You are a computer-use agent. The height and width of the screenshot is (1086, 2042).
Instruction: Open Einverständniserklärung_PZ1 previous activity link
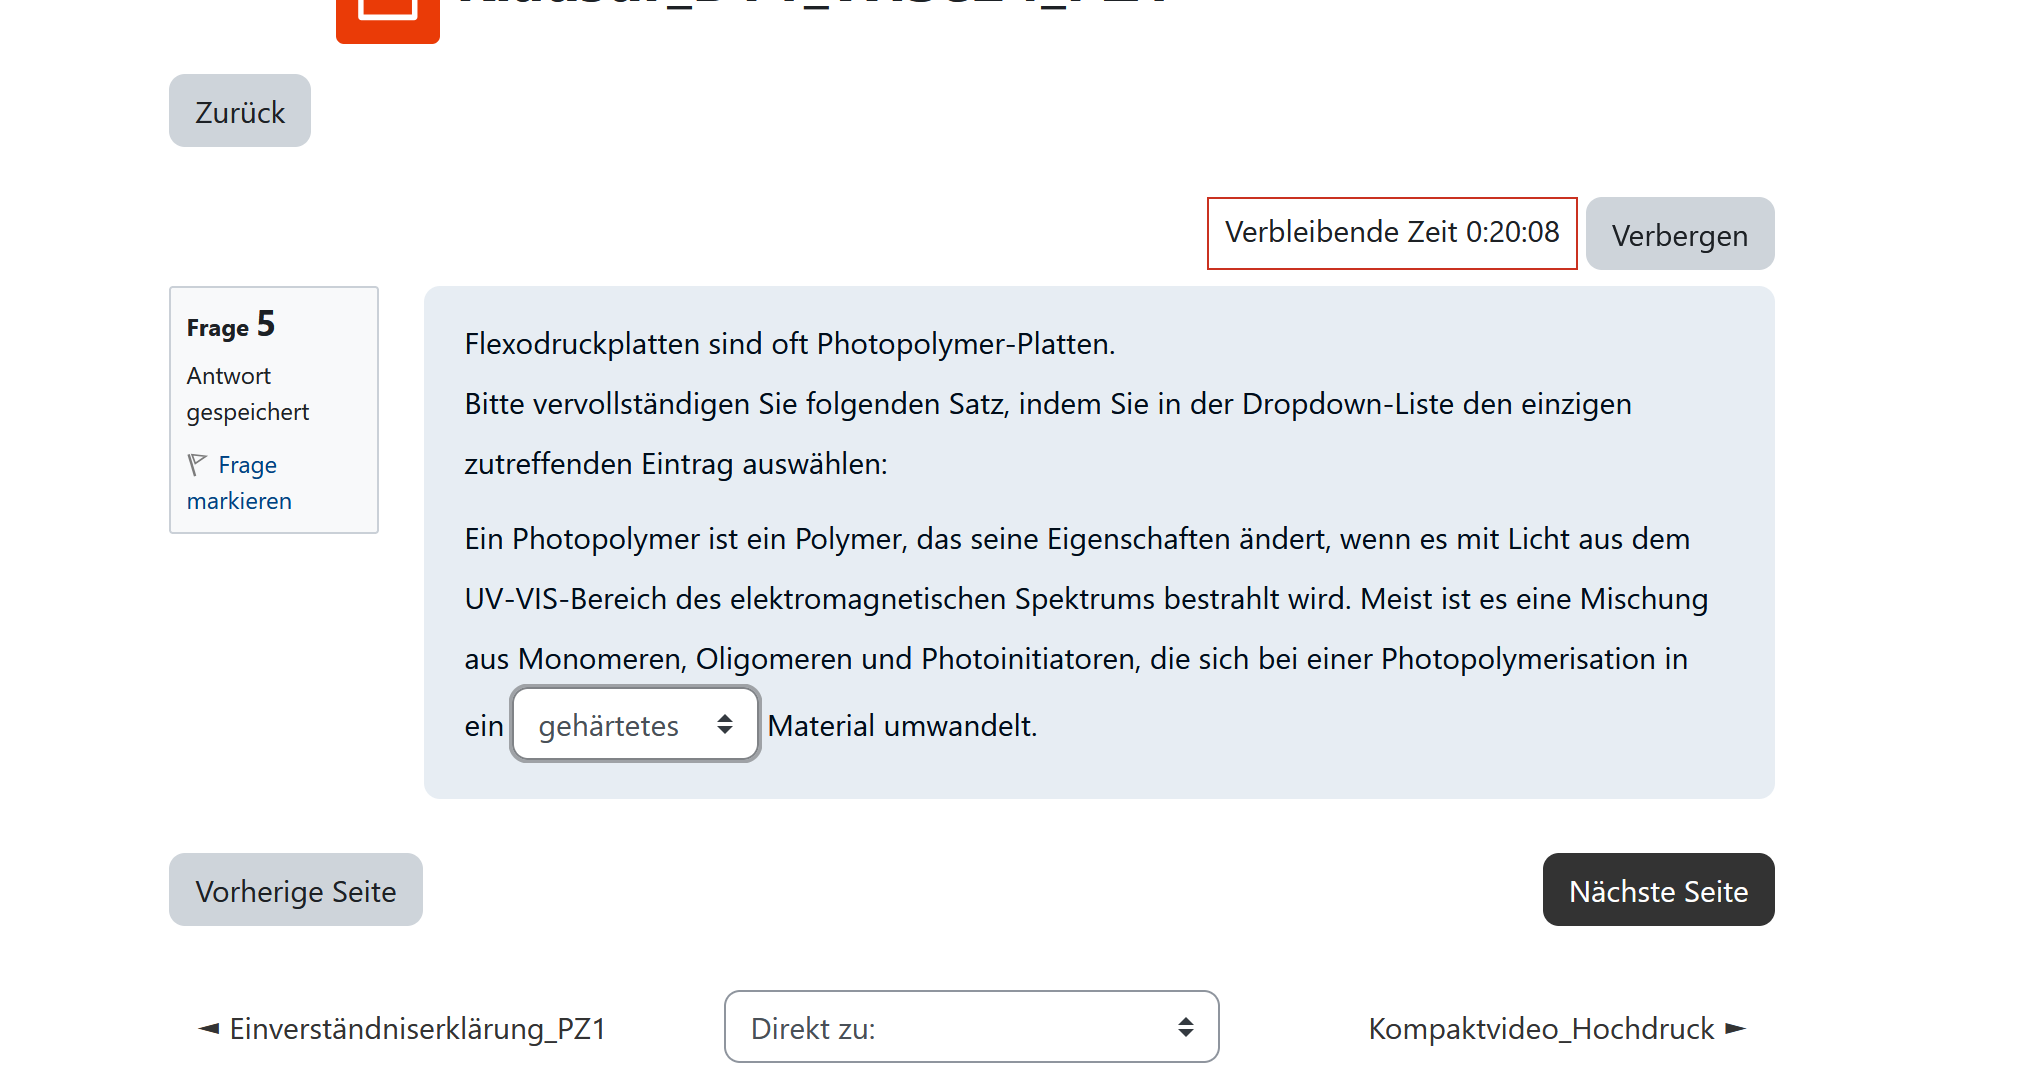[417, 1029]
